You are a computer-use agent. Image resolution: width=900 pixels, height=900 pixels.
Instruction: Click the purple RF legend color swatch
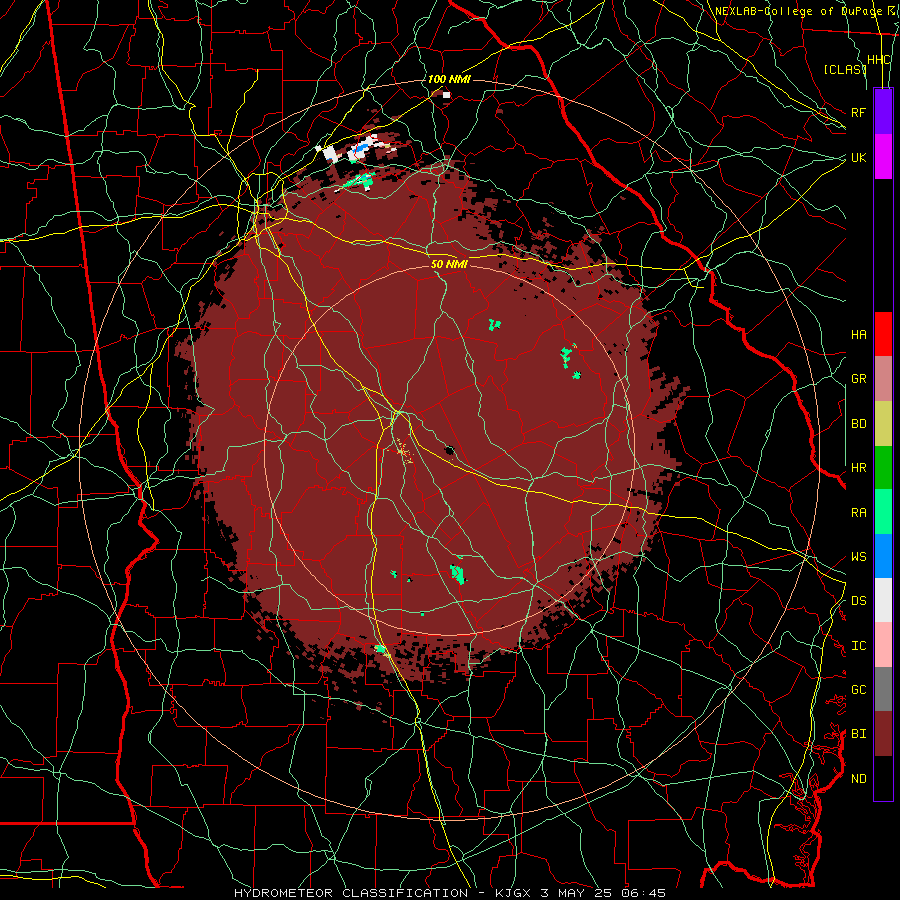883,112
